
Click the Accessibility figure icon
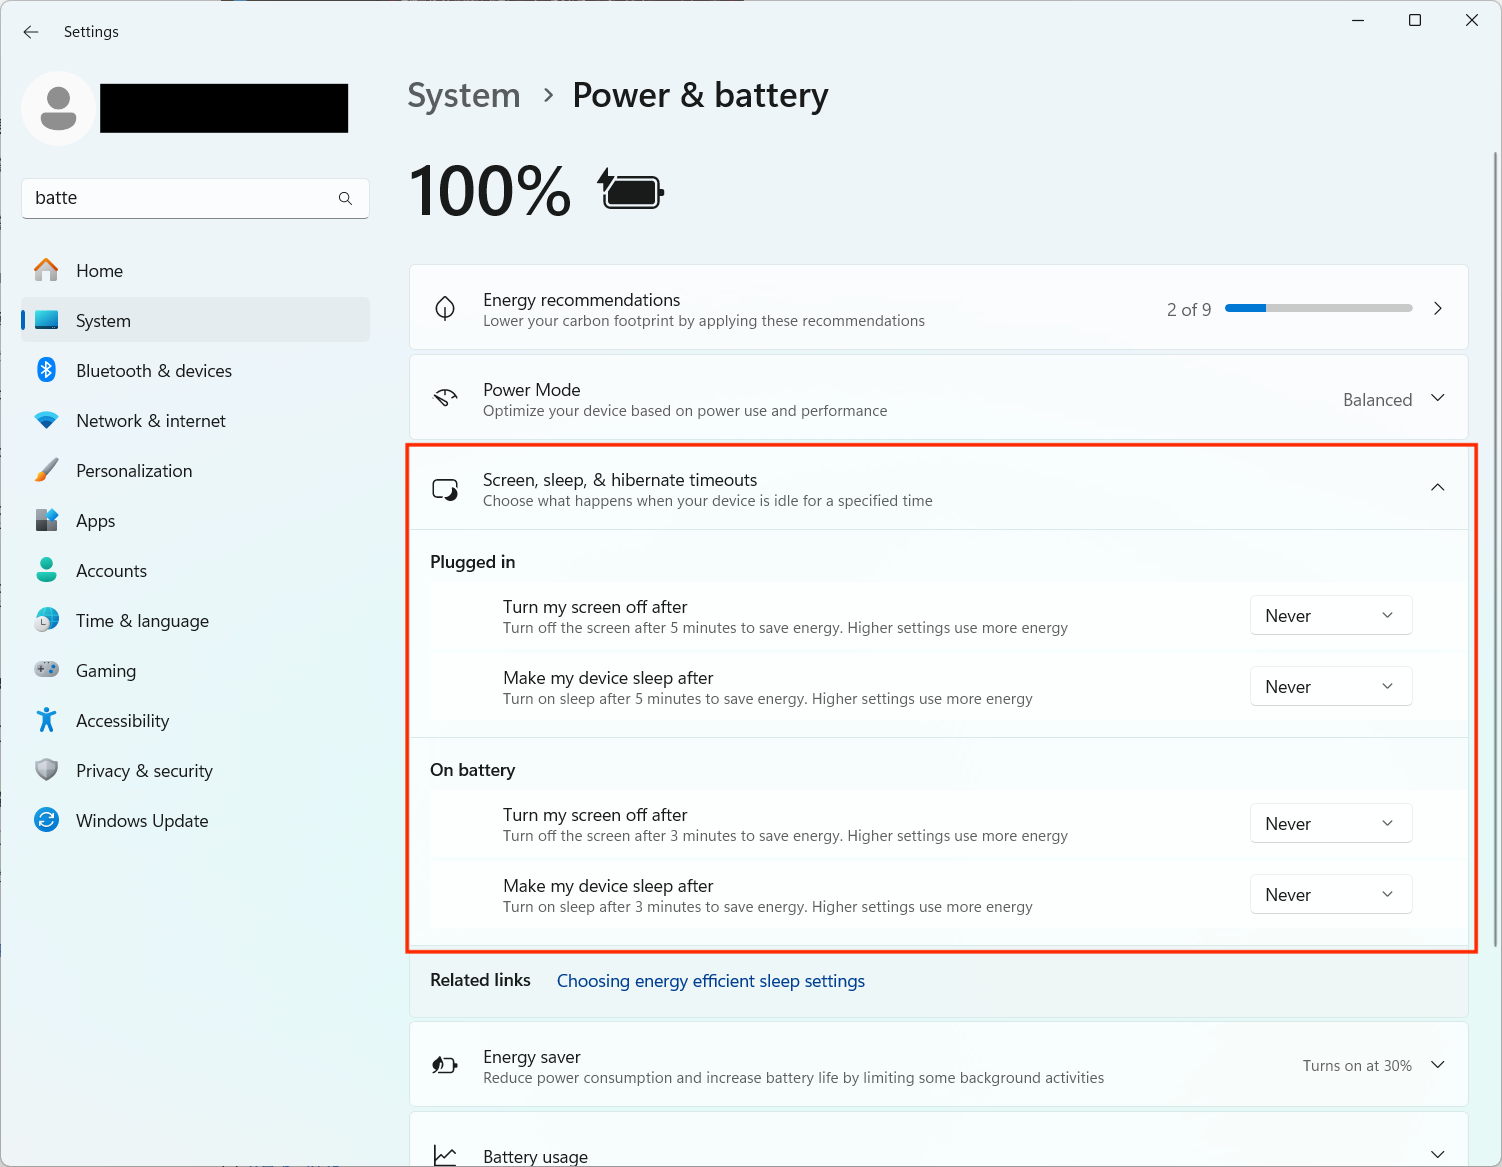(x=46, y=720)
